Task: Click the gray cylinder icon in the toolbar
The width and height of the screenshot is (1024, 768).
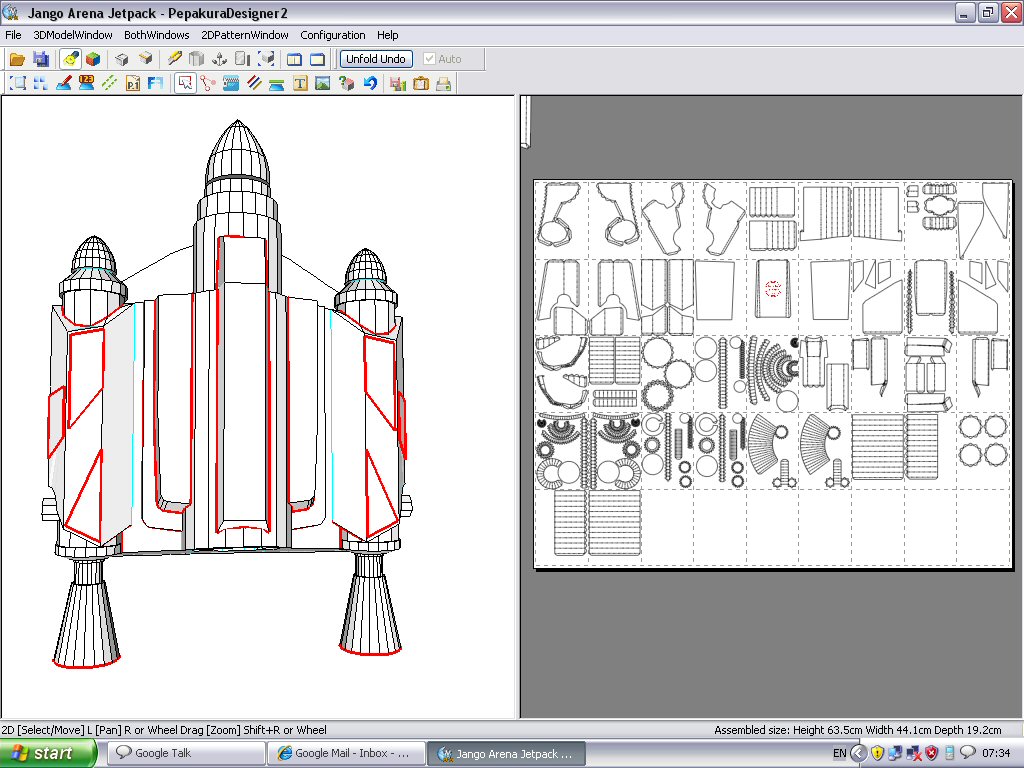Action: (x=196, y=59)
